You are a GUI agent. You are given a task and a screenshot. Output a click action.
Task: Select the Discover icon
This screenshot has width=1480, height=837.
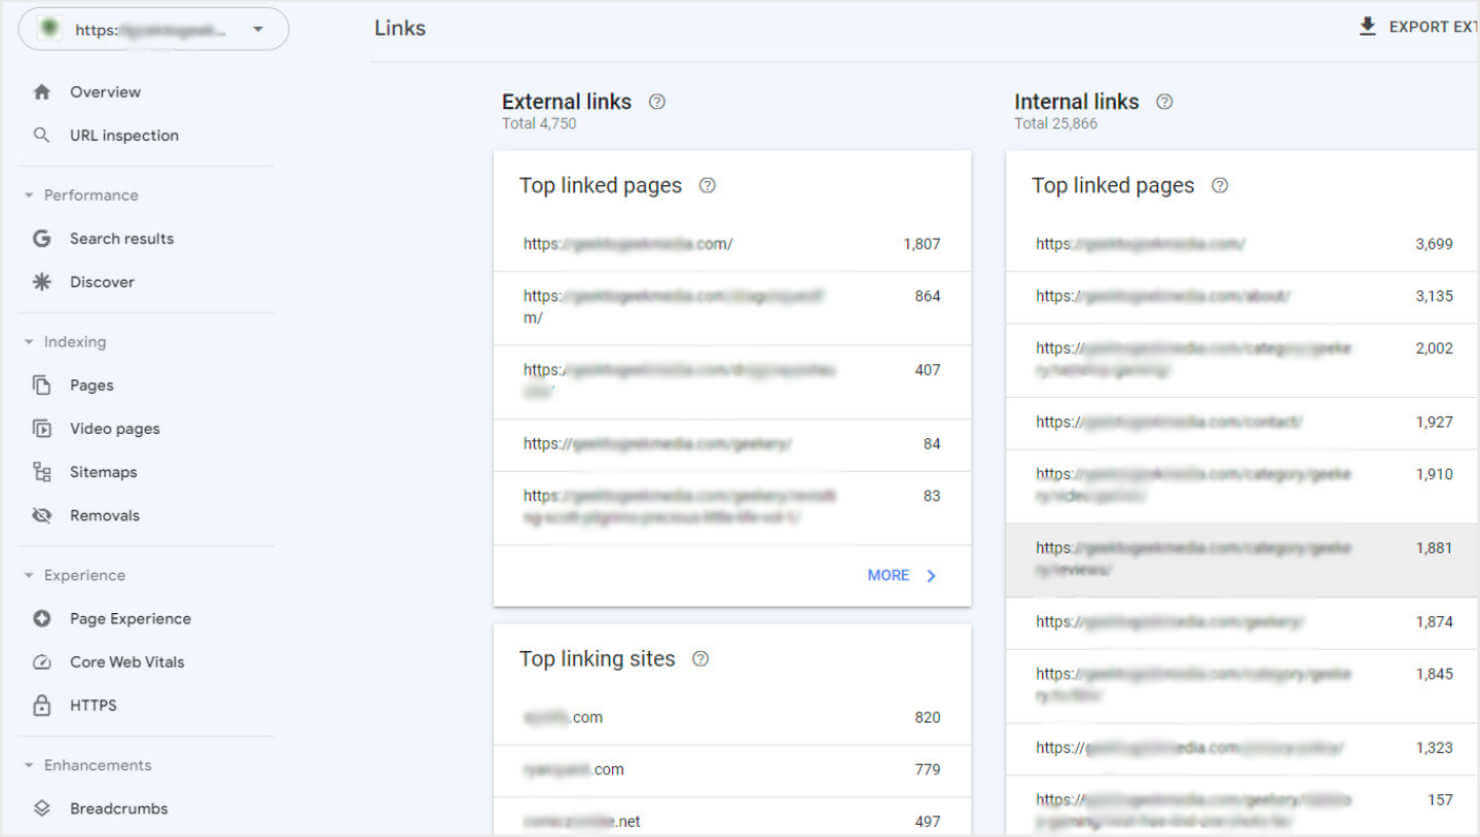click(41, 281)
